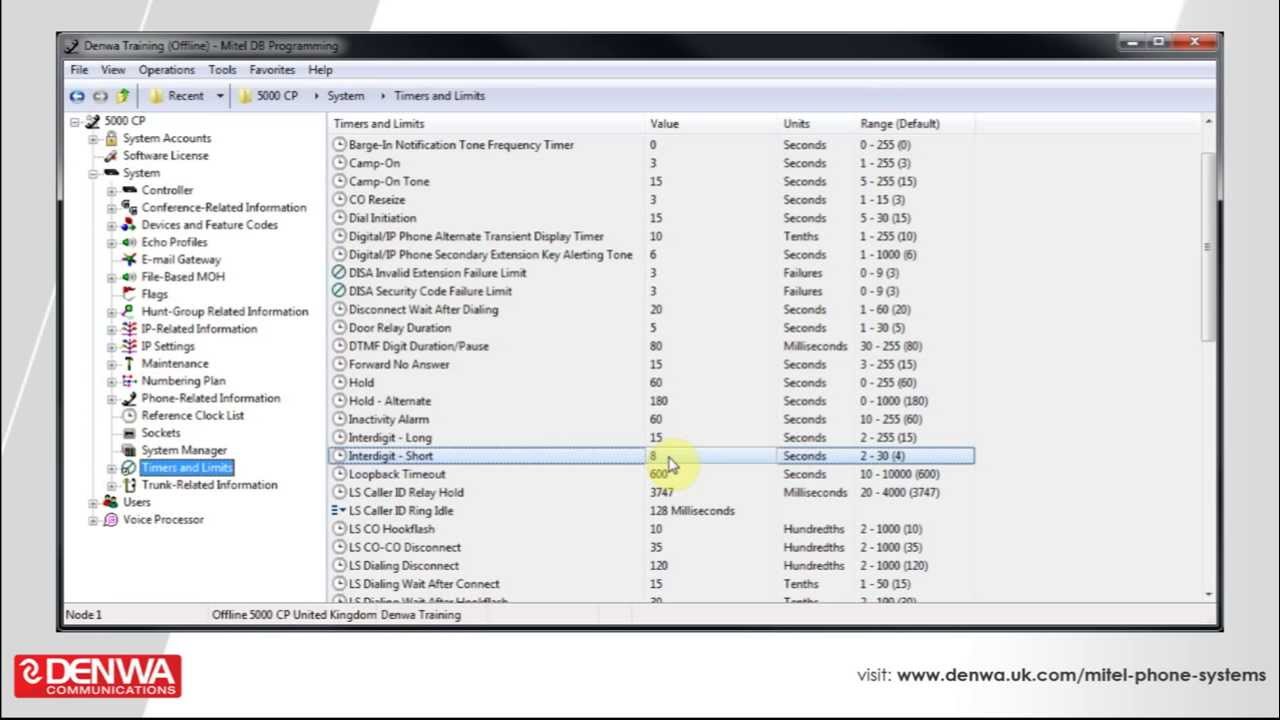Select DISA Invalid Extension Failure Limit row
The height and width of the screenshot is (720, 1280).
651,273
